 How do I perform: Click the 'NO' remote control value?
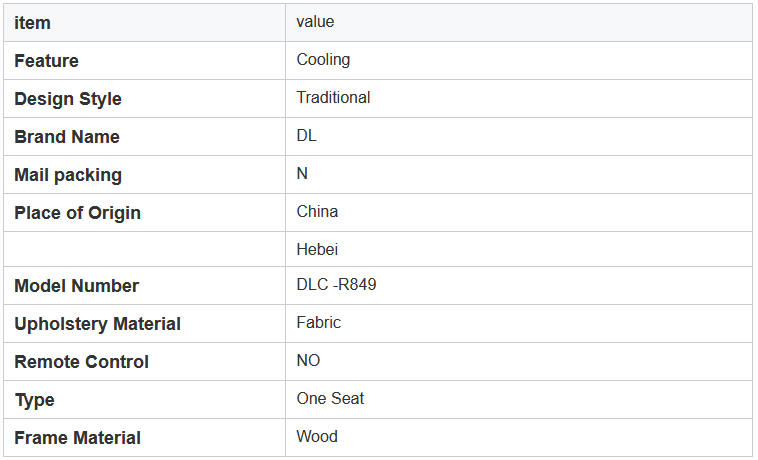tap(308, 360)
